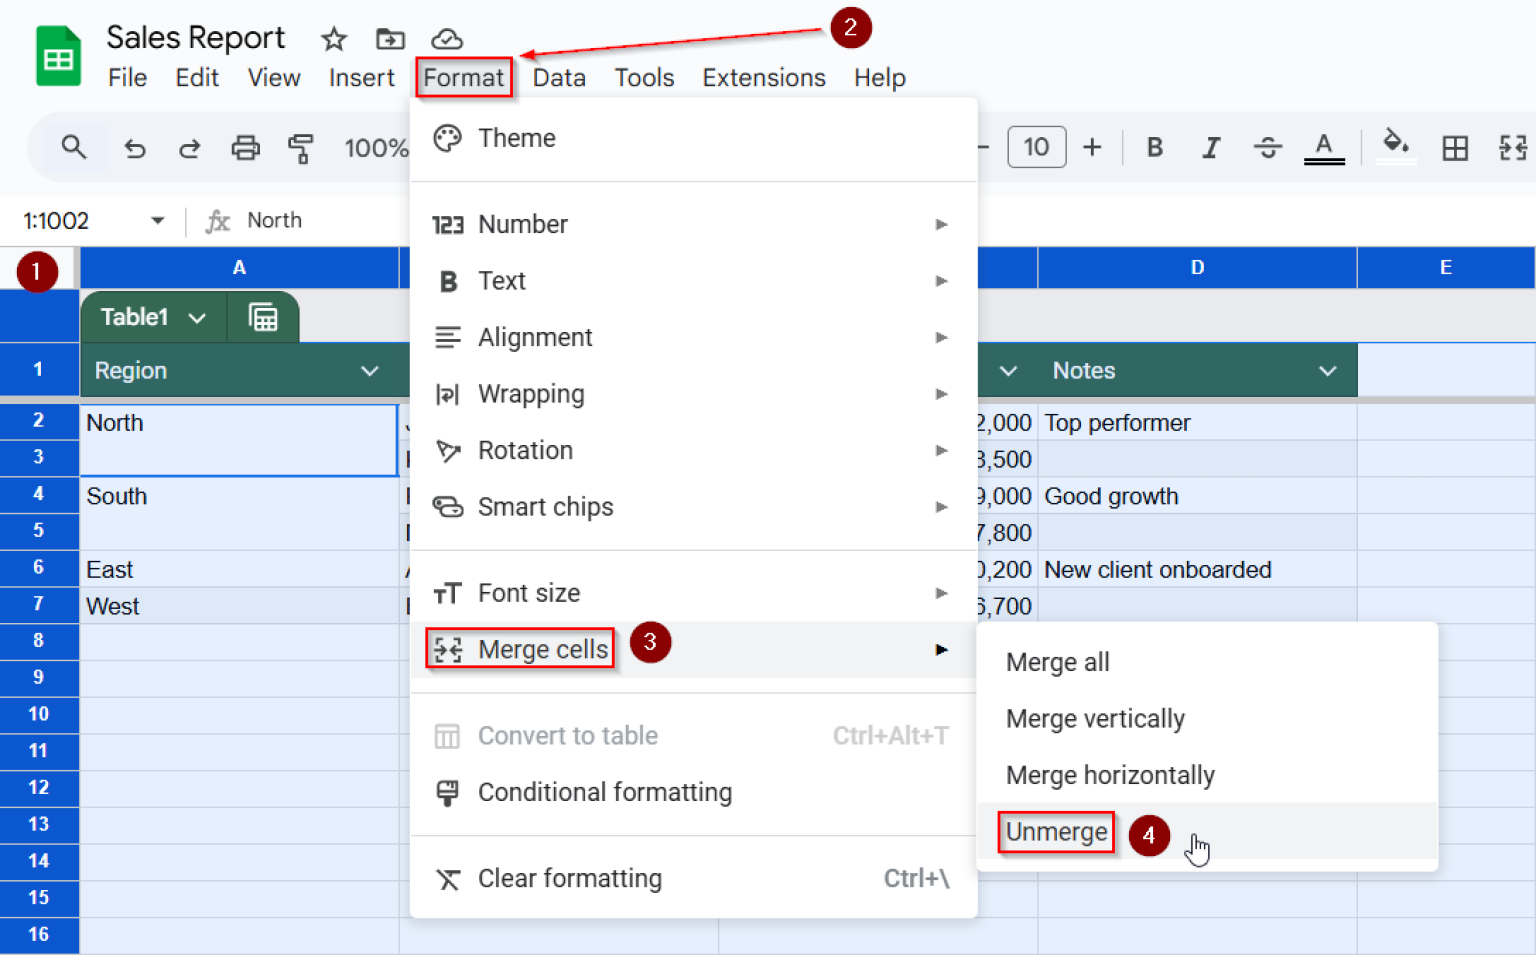
Task: Click the search icon in the toolbar
Action: (x=74, y=147)
